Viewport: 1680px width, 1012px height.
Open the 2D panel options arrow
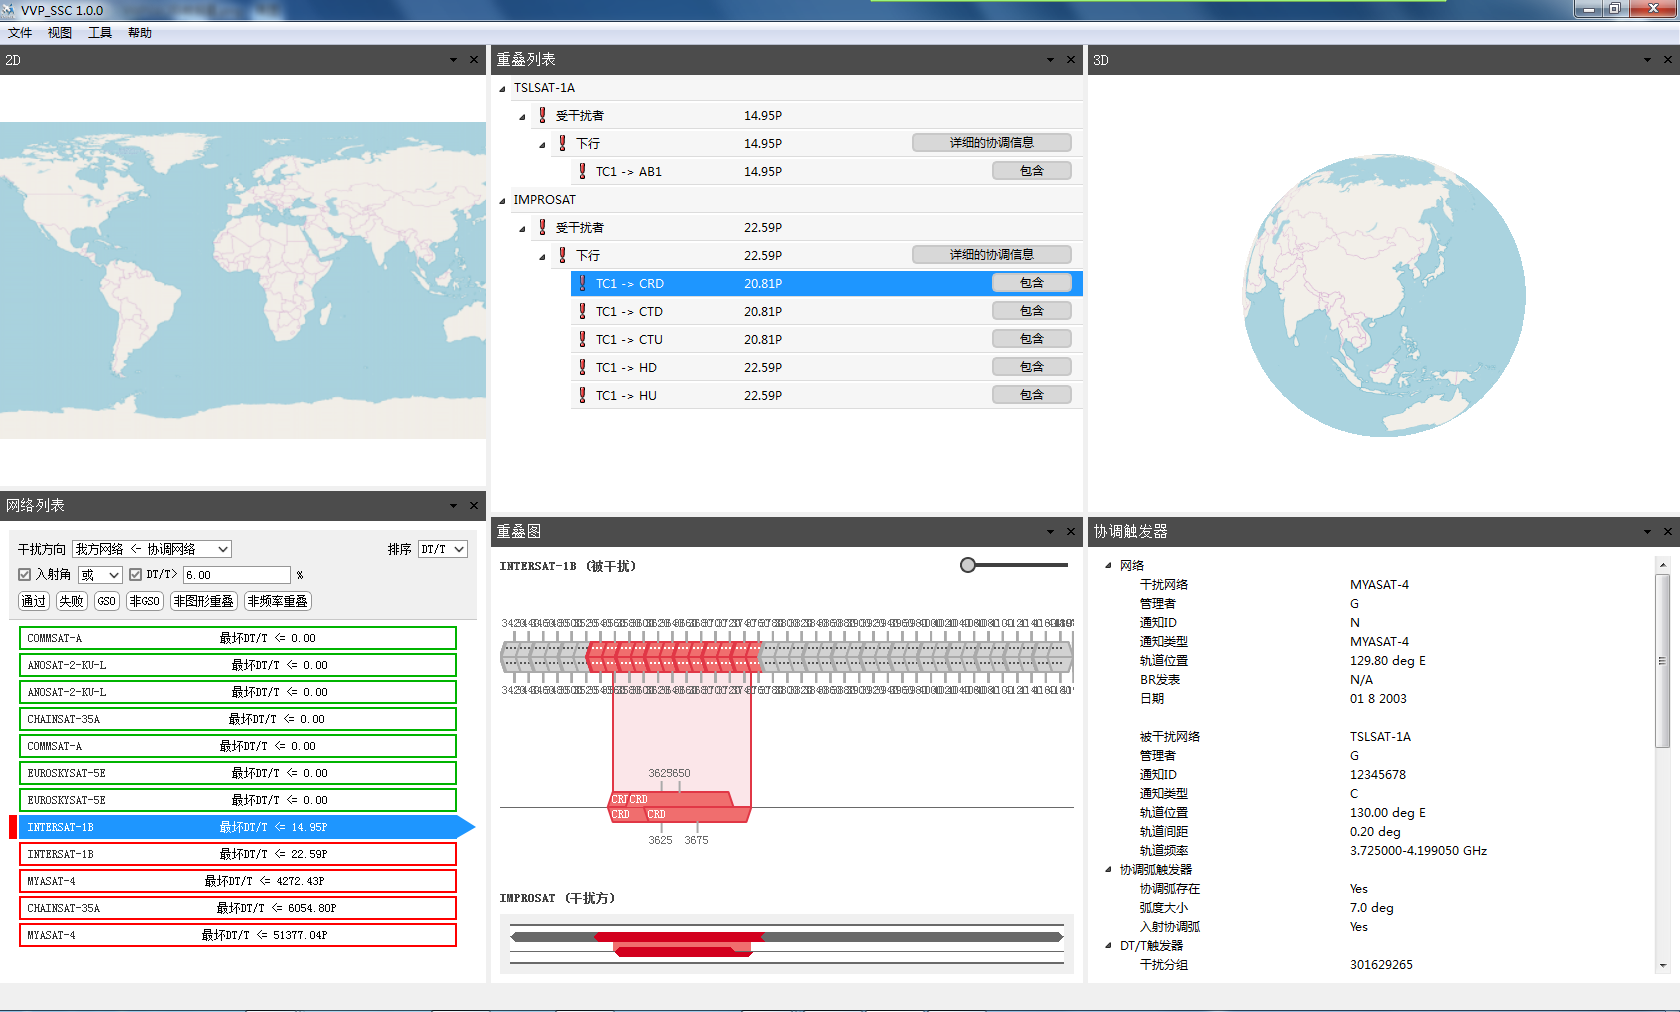tap(454, 60)
